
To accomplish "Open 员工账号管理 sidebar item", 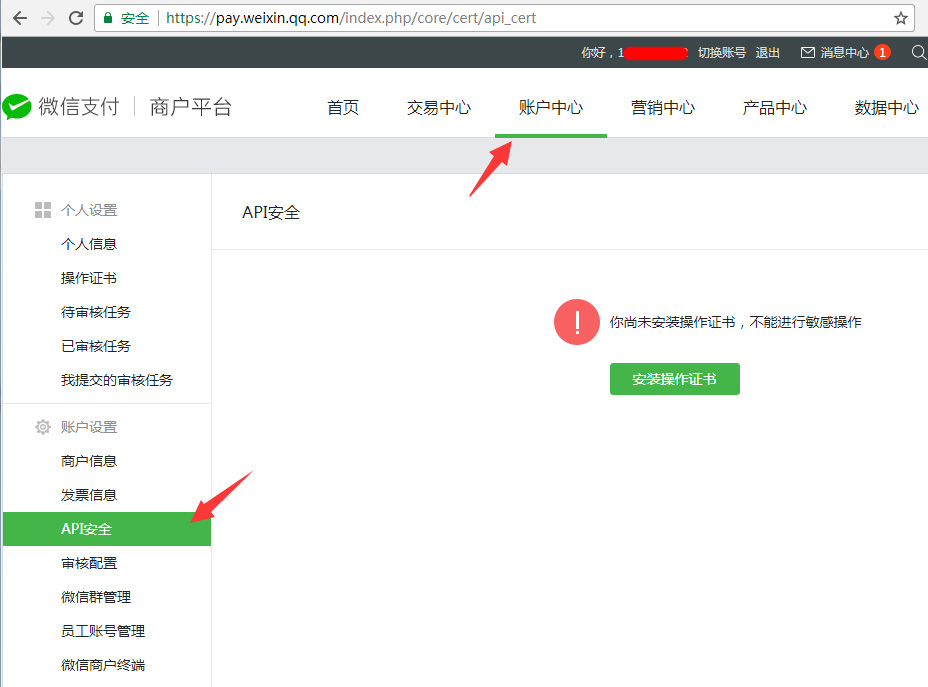I will [103, 631].
